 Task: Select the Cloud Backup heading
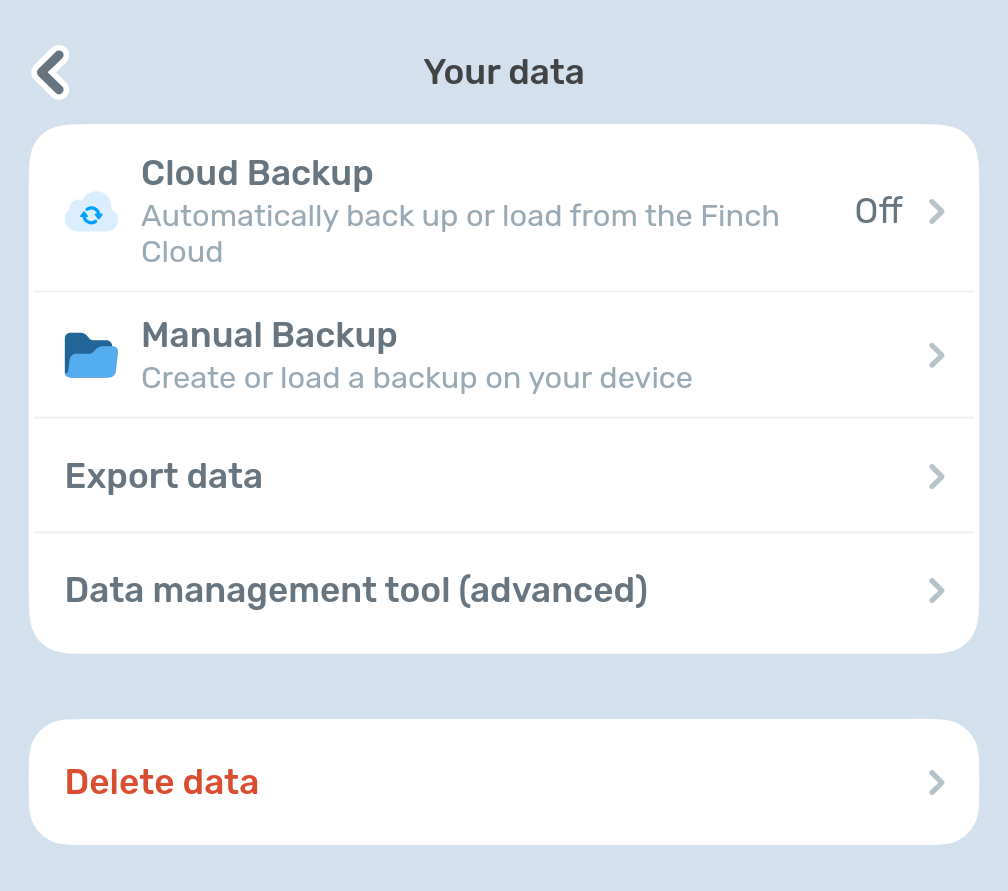257,173
